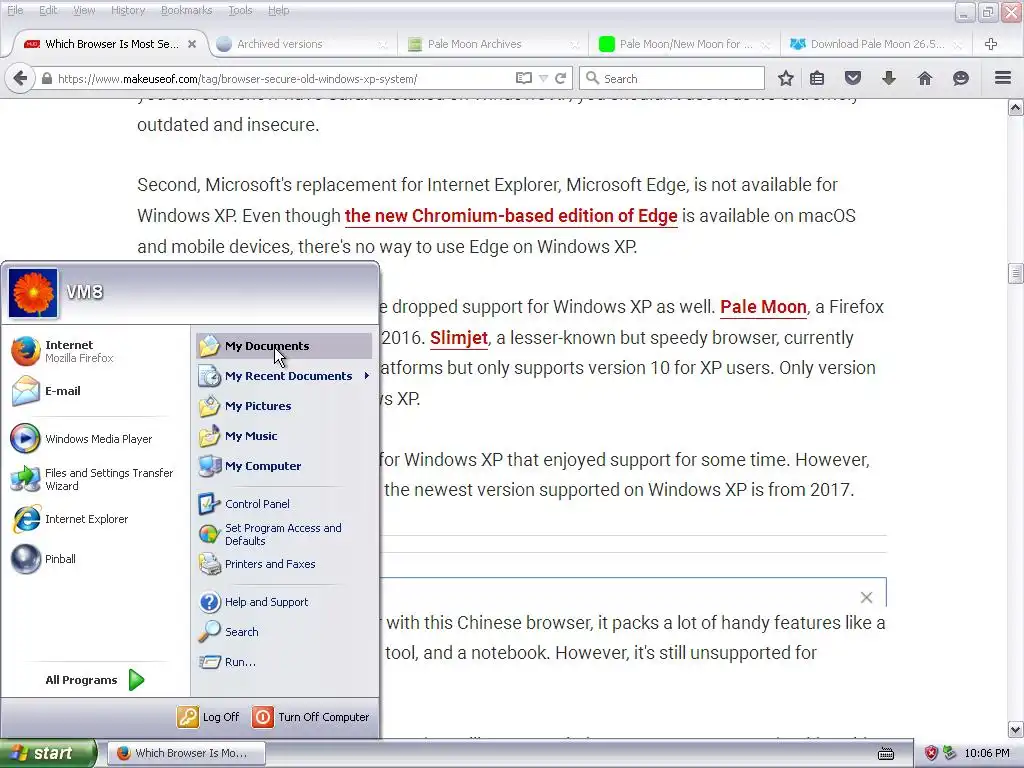Click the page scrollbar up arrow
The width and height of the screenshot is (1024, 768).
tap(1016, 107)
